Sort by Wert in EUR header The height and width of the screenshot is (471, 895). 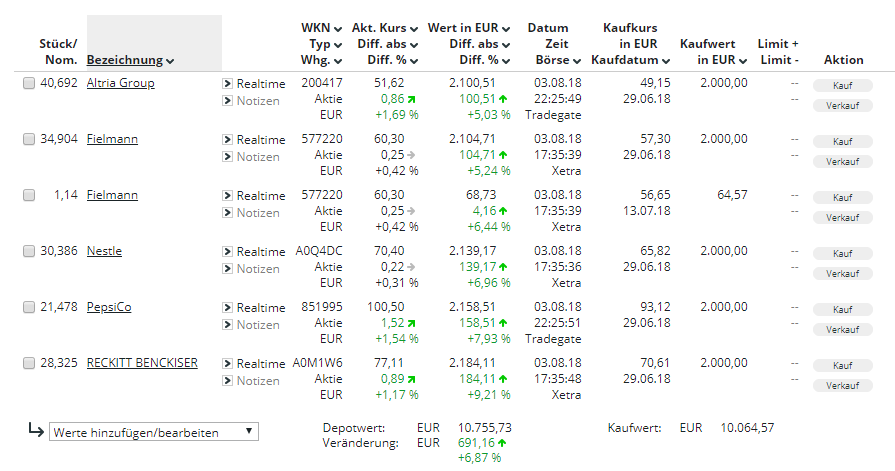coord(469,28)
